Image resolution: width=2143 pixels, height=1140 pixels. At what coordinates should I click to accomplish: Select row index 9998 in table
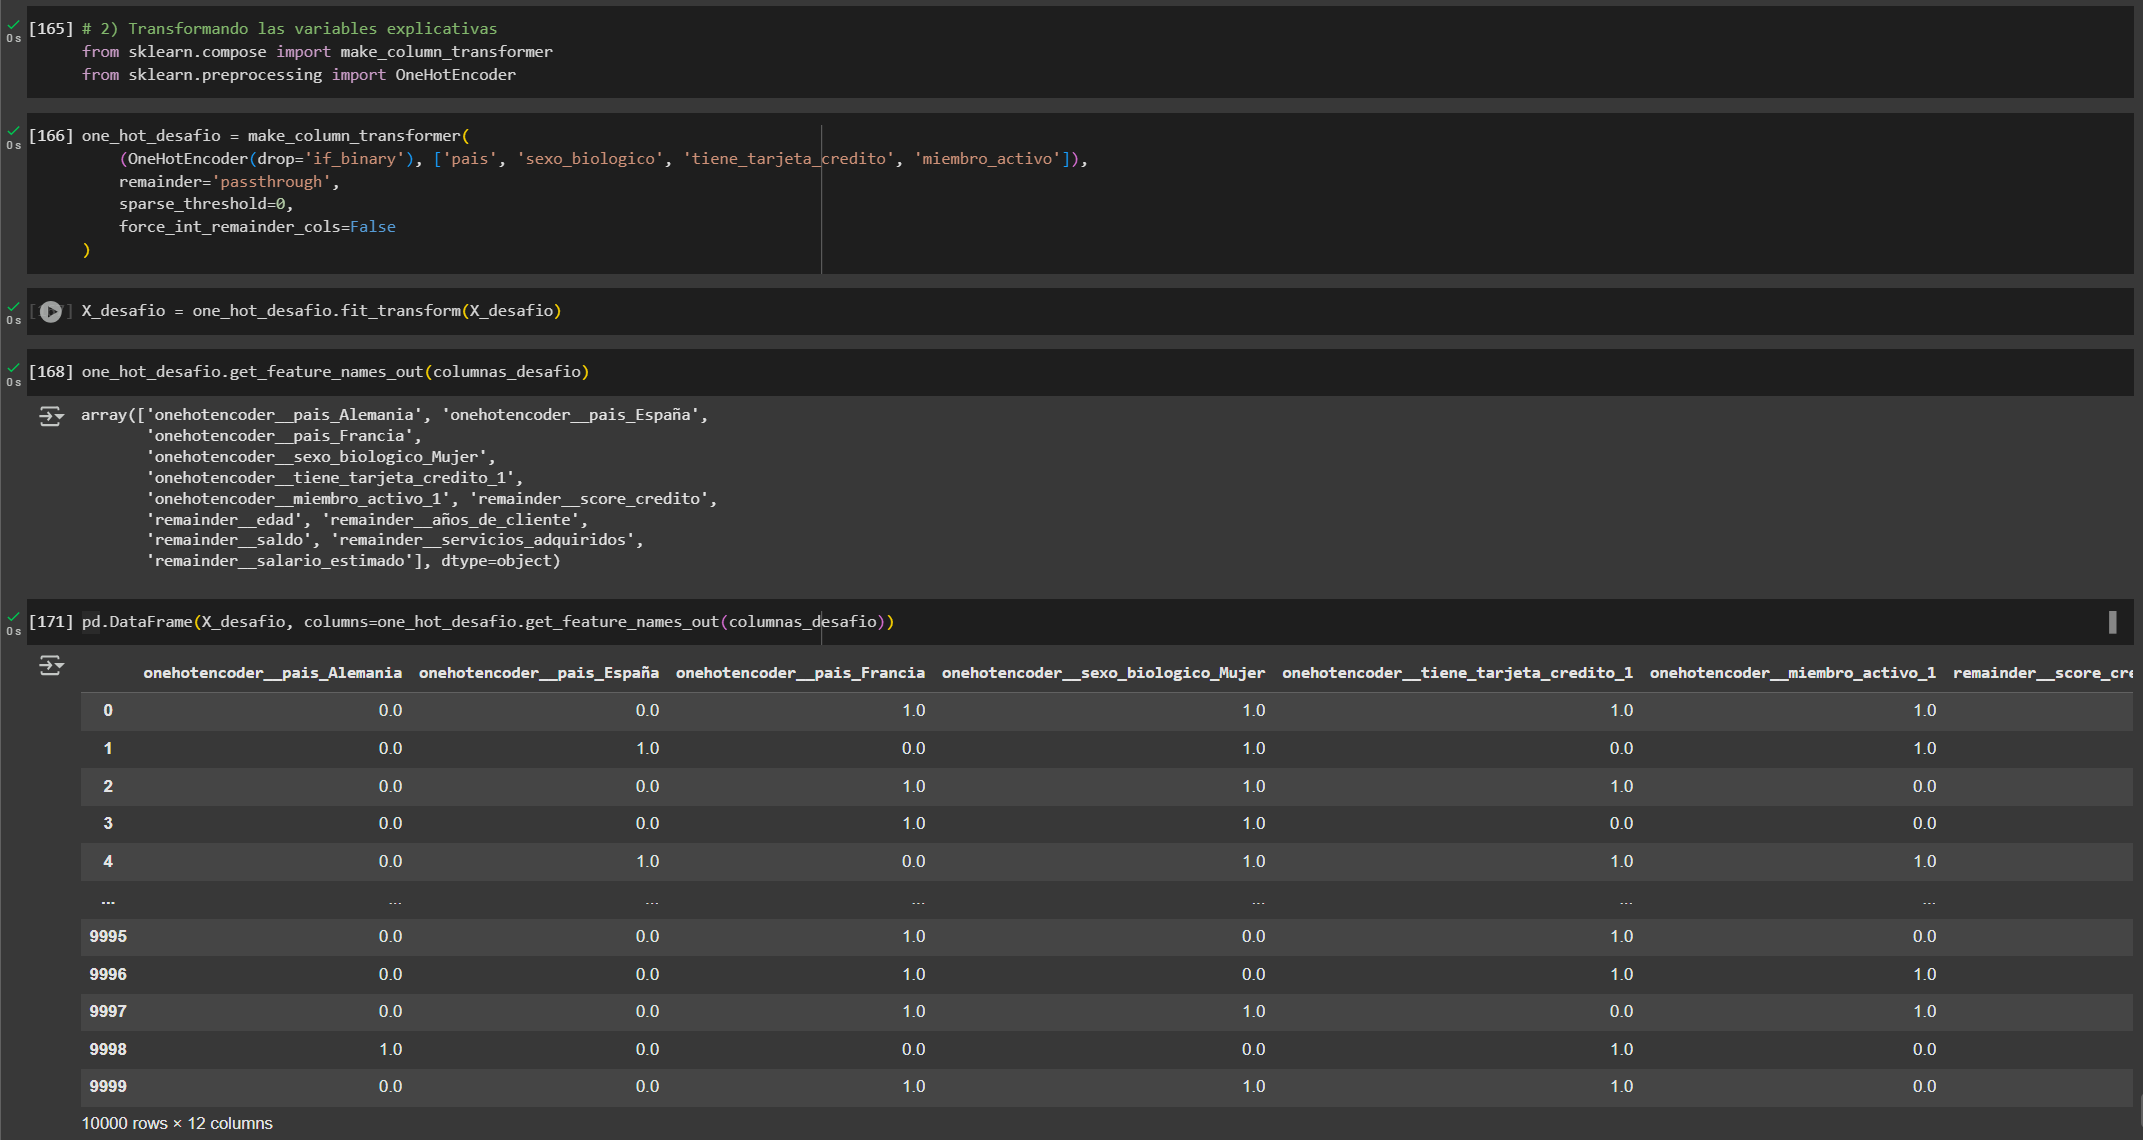pyautogui.click(x=108, y=1050)
